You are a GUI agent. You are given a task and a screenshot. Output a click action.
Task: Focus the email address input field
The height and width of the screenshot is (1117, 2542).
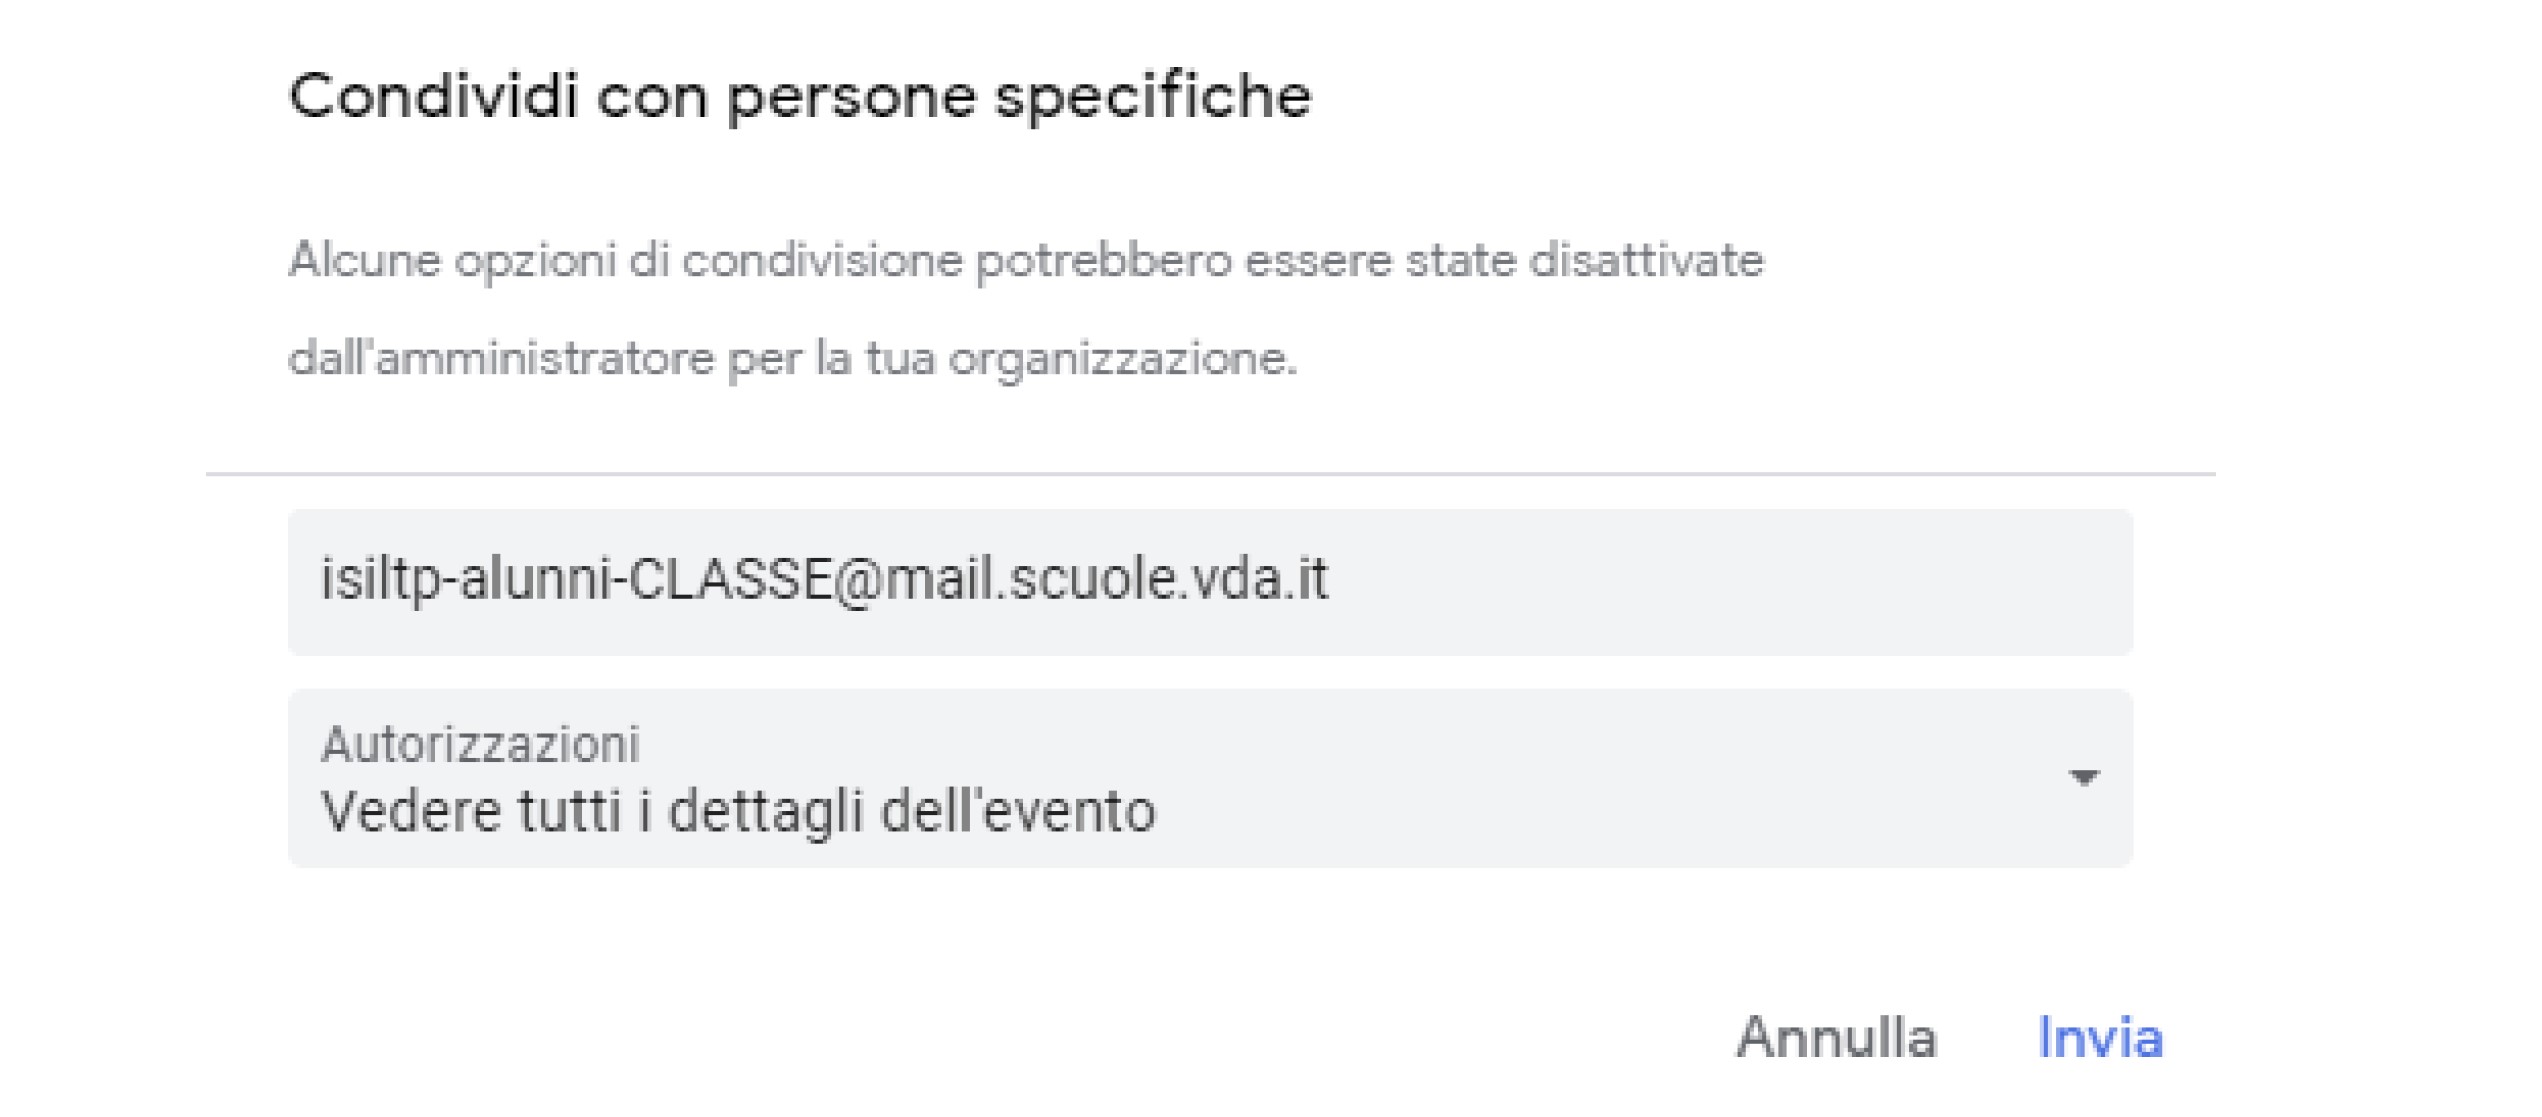coord(1210,582)
